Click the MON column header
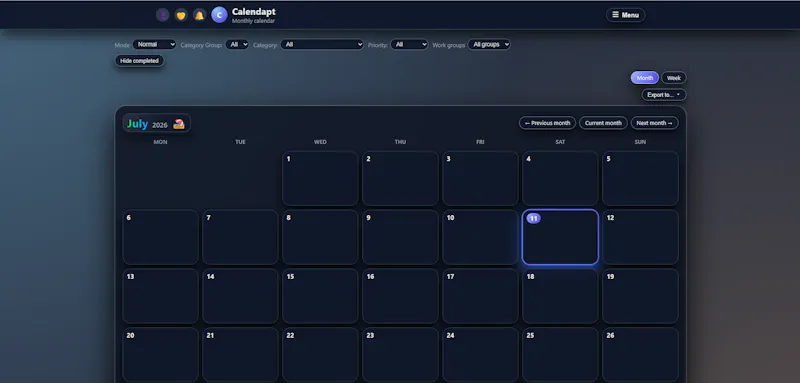Image resolution: width=800 pixels, height=383 pixels. (x=161, y=142)
